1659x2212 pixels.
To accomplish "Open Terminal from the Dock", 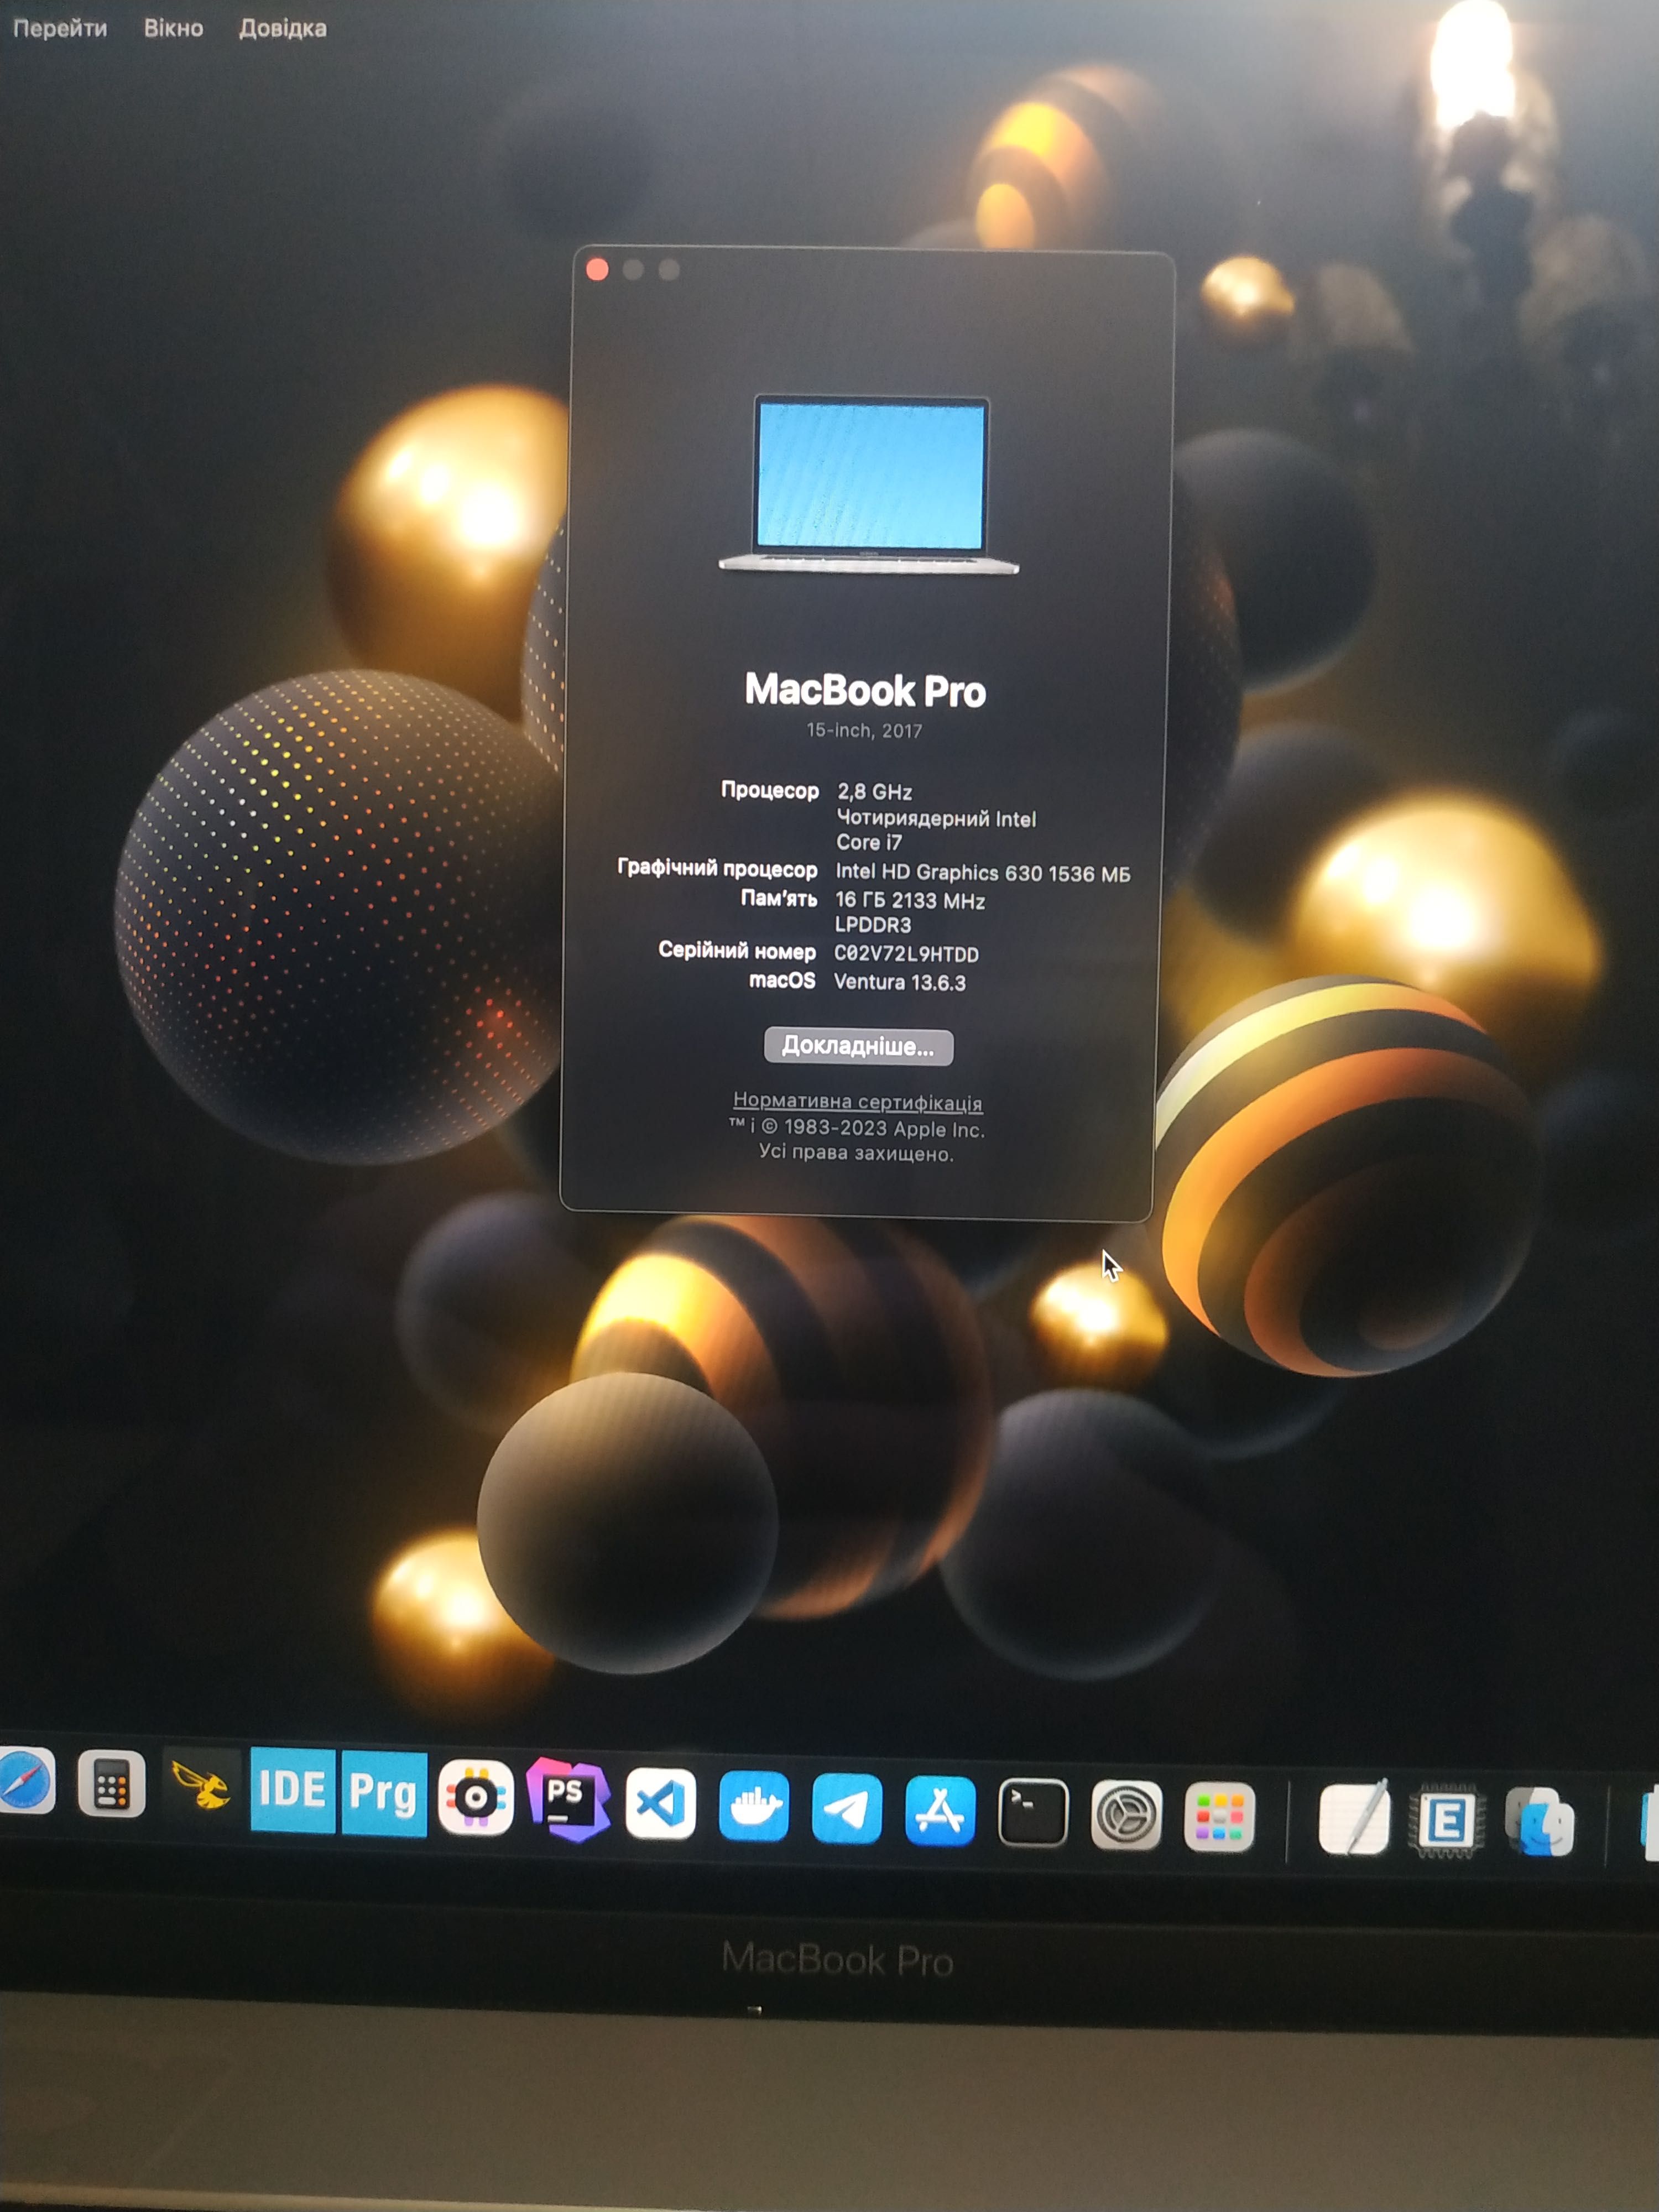I will (1033, 1813).
